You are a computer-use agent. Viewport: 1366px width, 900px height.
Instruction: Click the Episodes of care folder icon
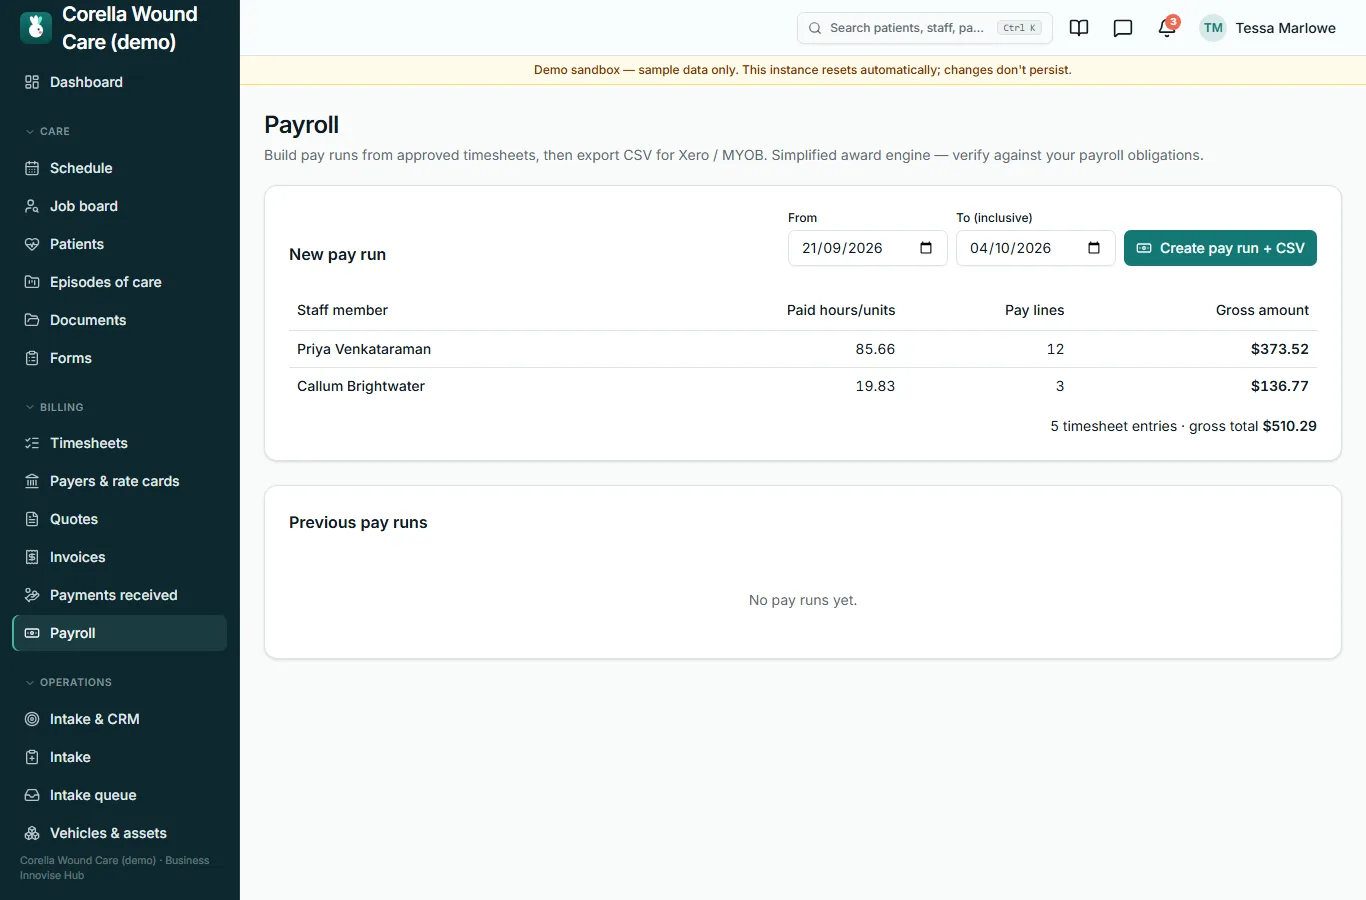tap(32, 282)
